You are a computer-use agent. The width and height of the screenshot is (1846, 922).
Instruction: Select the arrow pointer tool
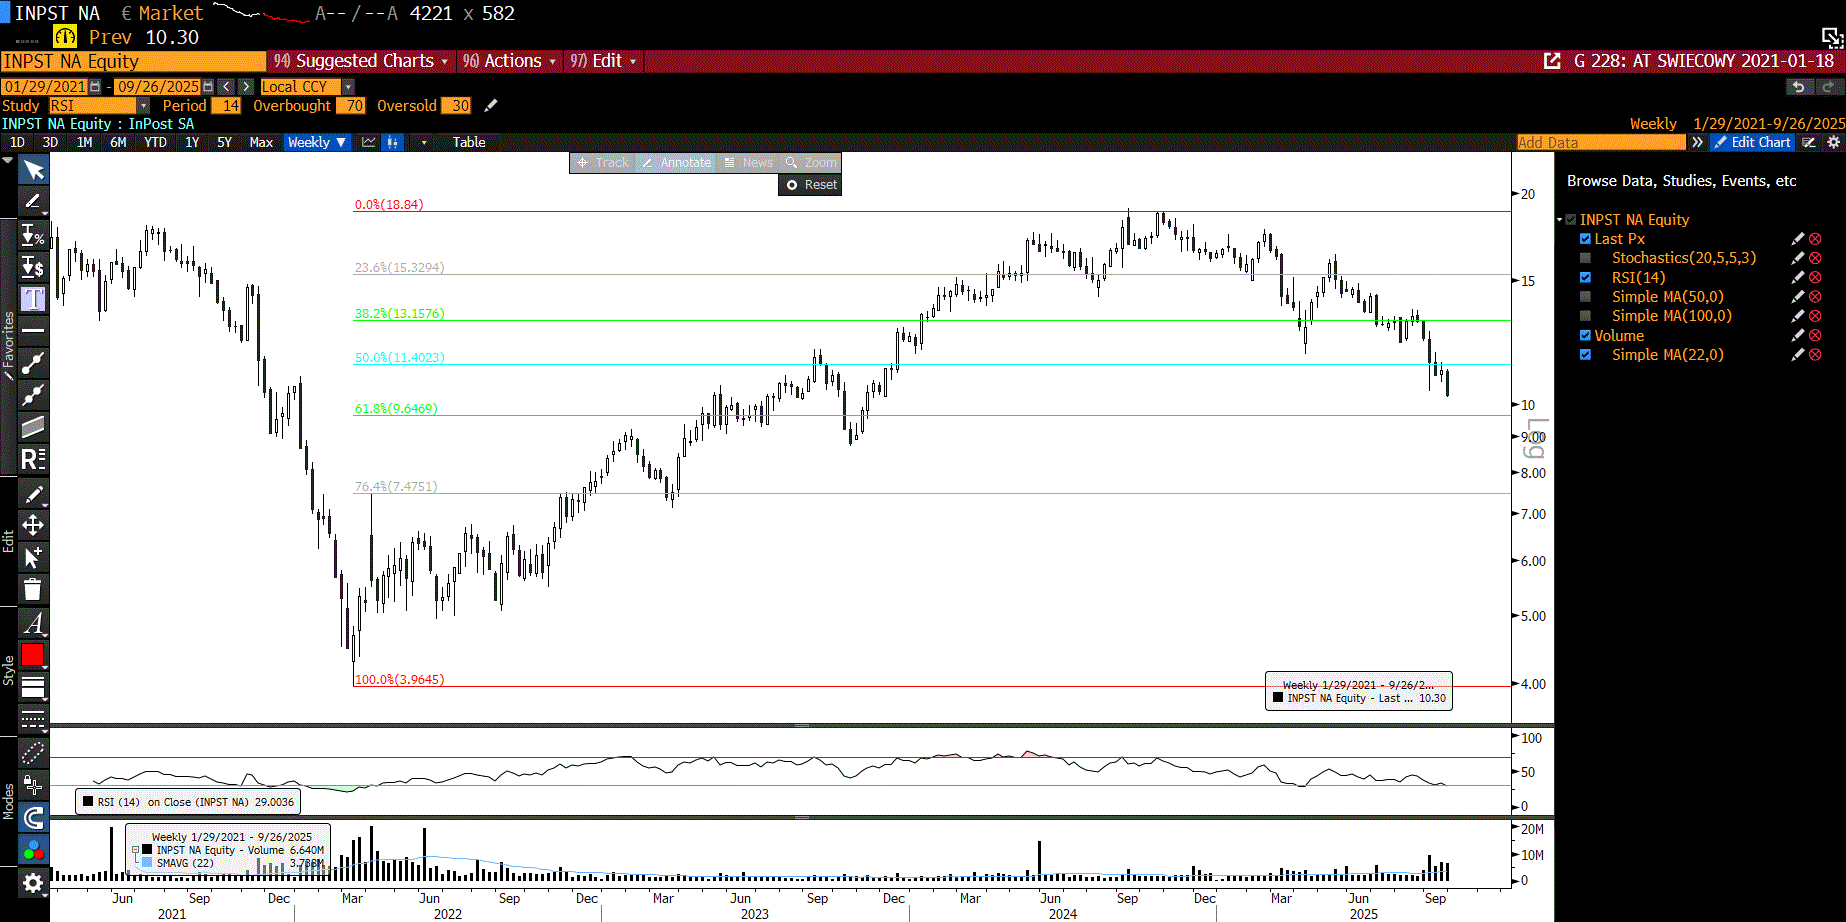(33, 170)
